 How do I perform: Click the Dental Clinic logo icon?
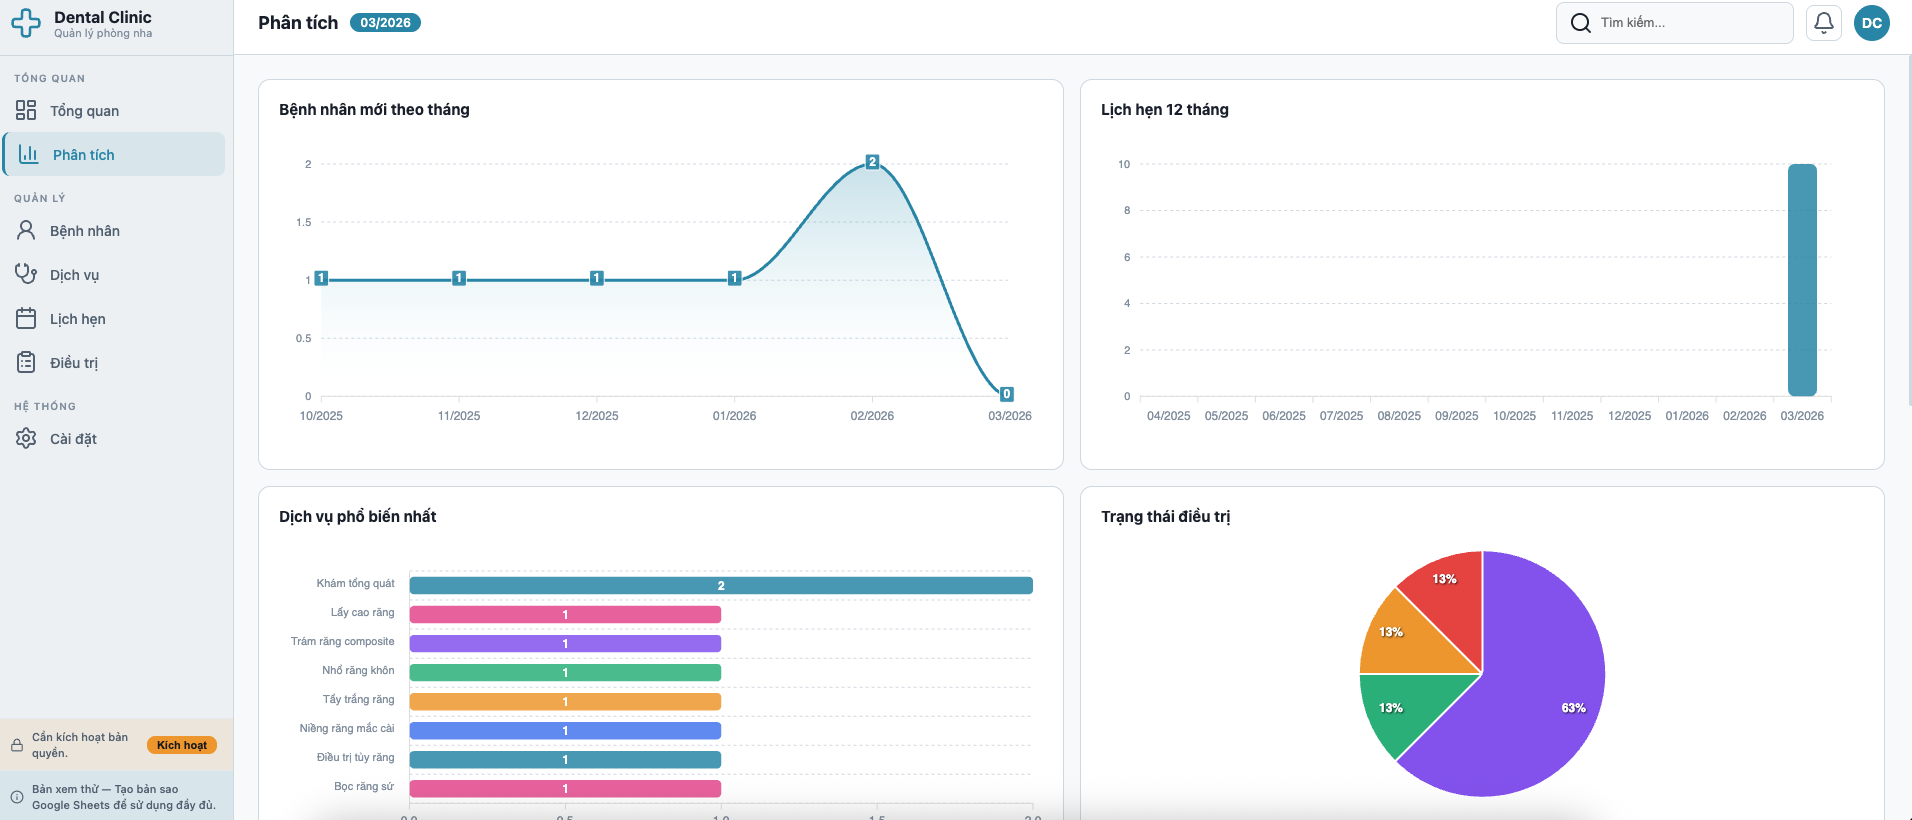pyautogui.click(x=26, y=23)
